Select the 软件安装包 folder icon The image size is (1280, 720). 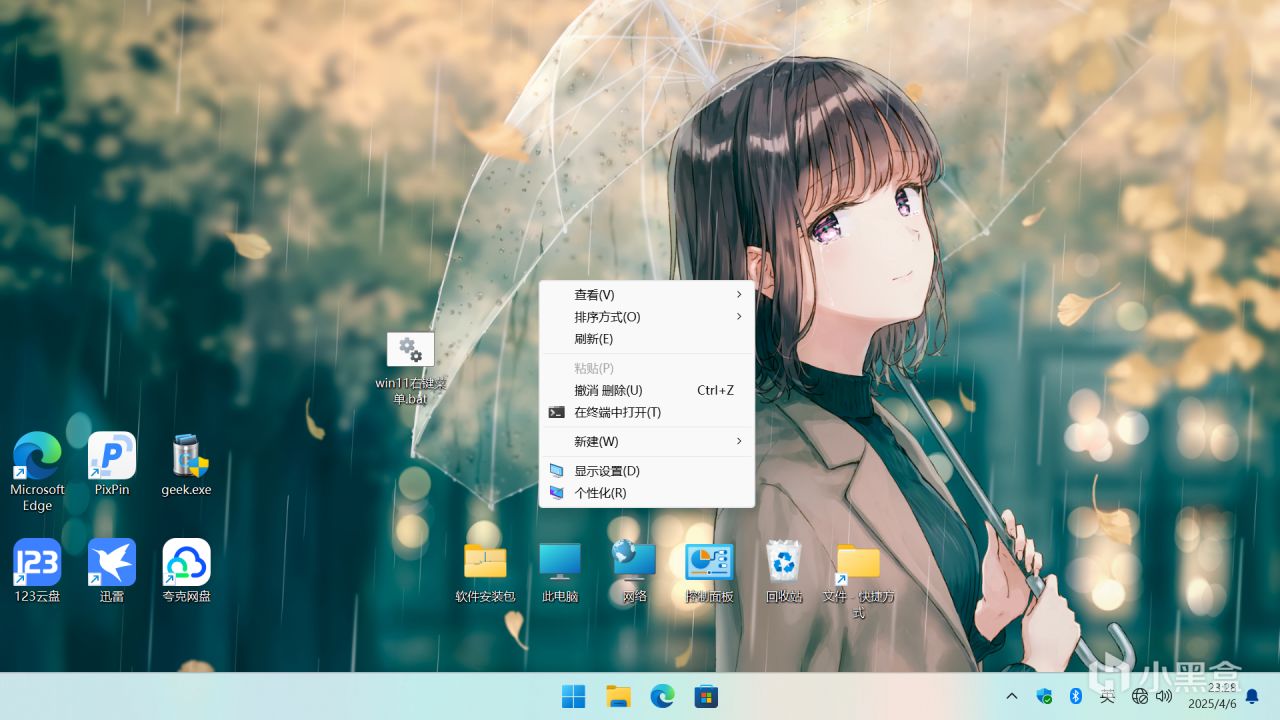485,561
